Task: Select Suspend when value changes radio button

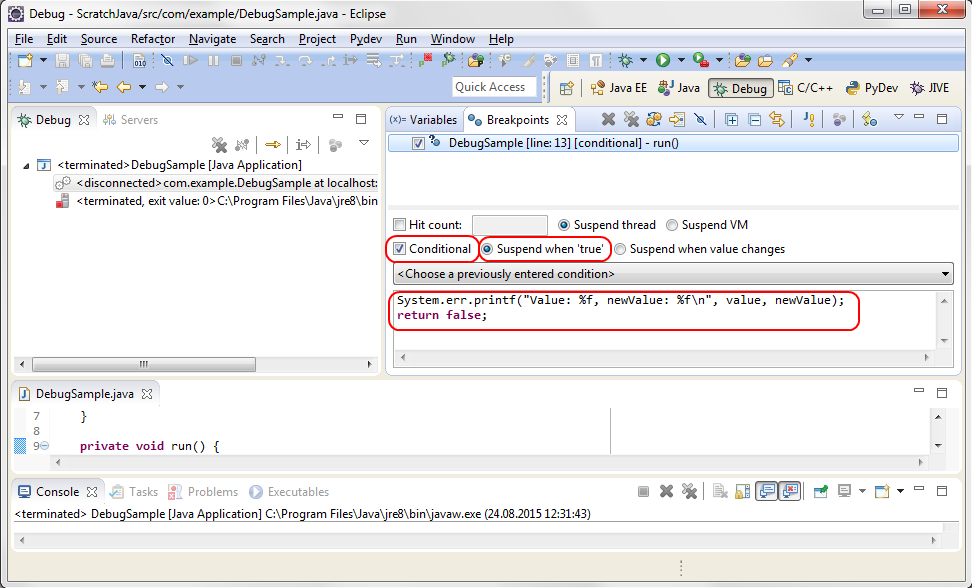Action: 620,249
